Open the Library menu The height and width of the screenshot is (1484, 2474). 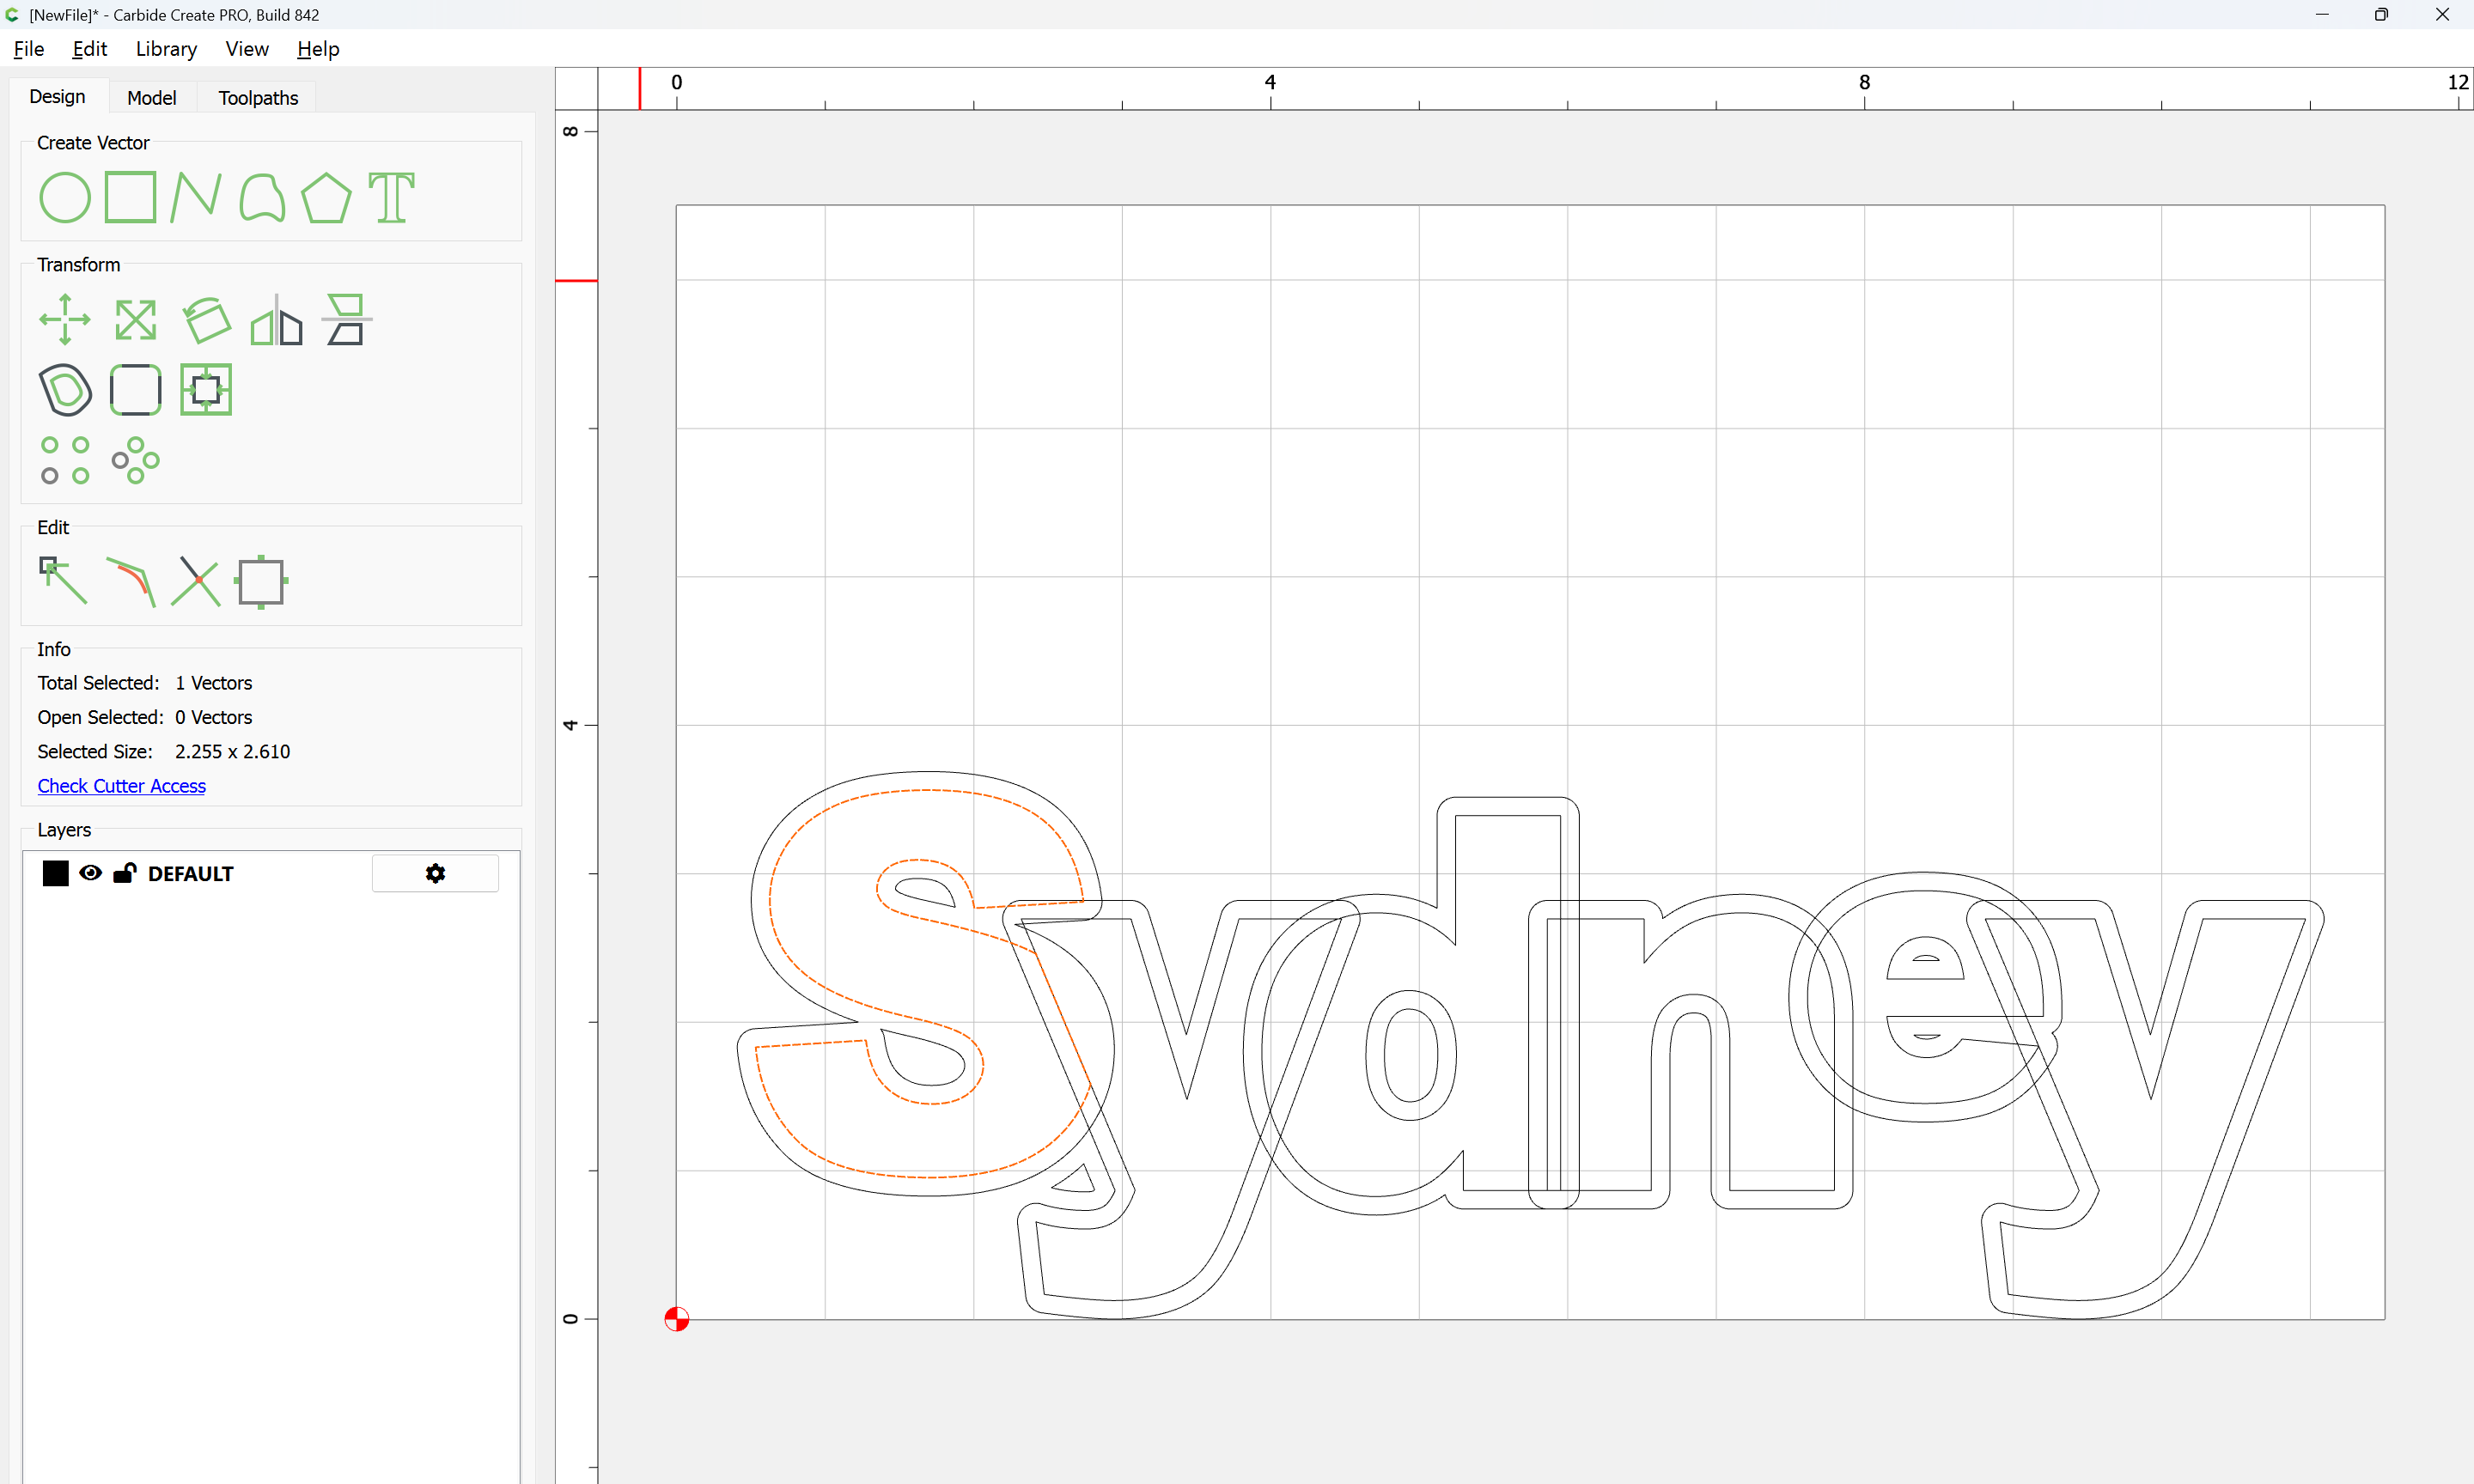166,49
